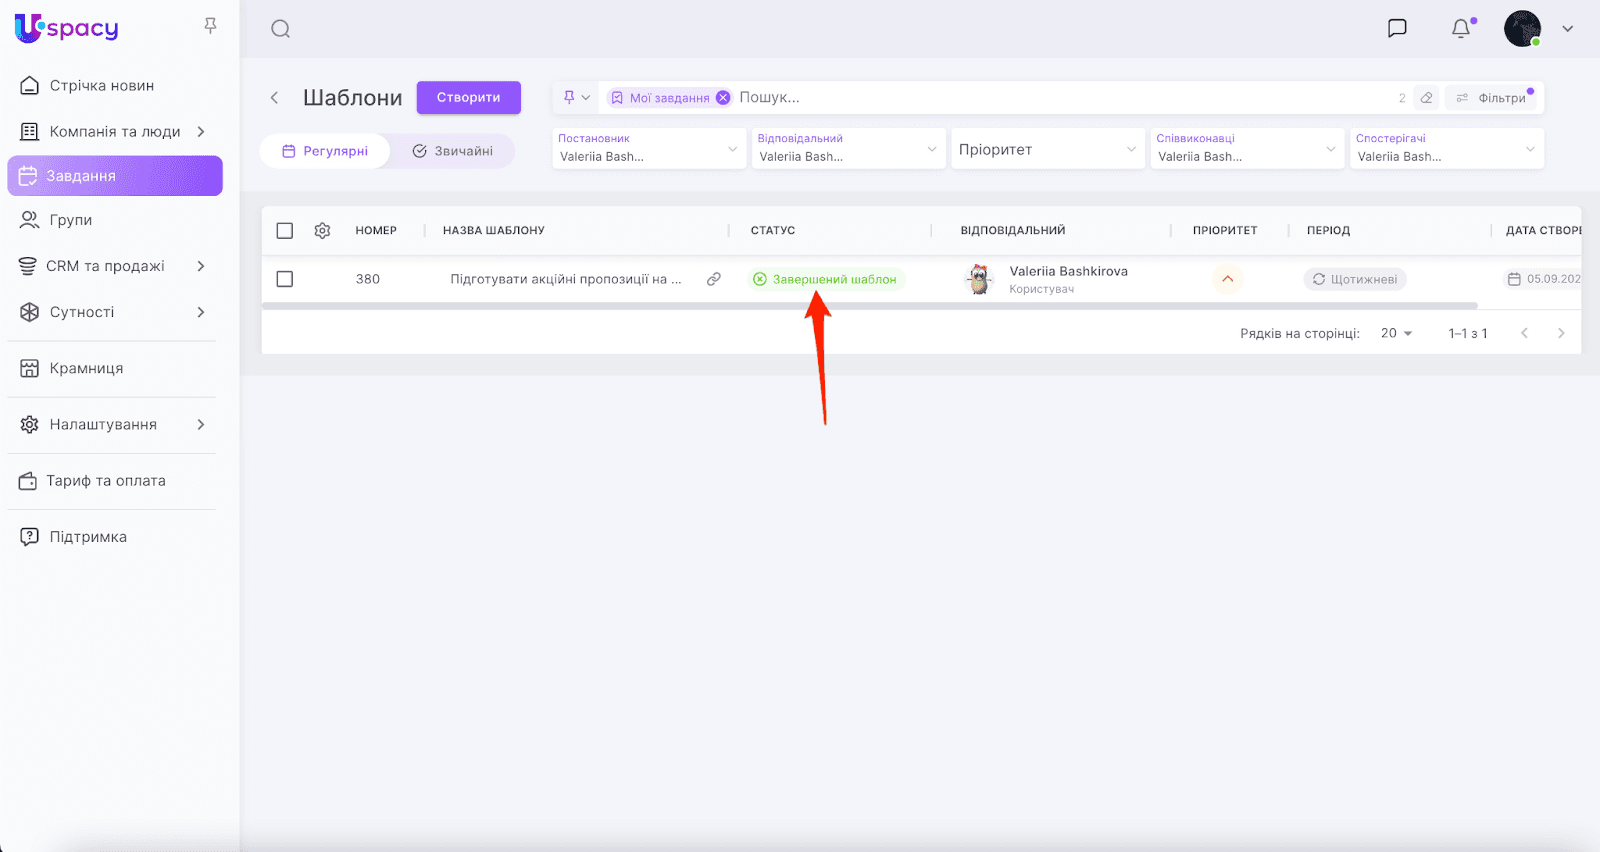Select Завдання in the sidebar

(x=115, y=176)
